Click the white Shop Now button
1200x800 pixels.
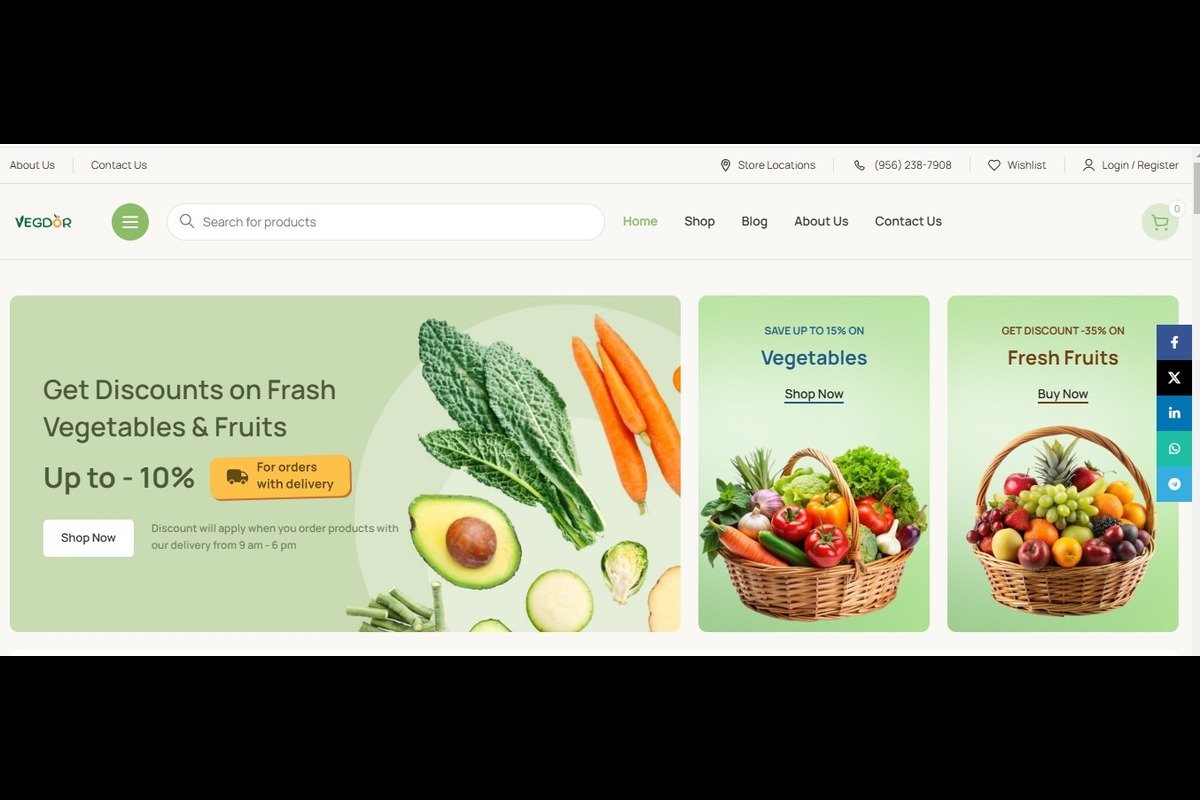point(88,538)
